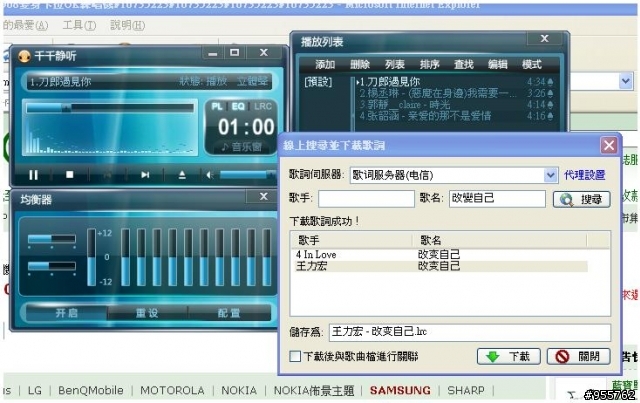Click the 儲存為 filename field

pos(470,332)
